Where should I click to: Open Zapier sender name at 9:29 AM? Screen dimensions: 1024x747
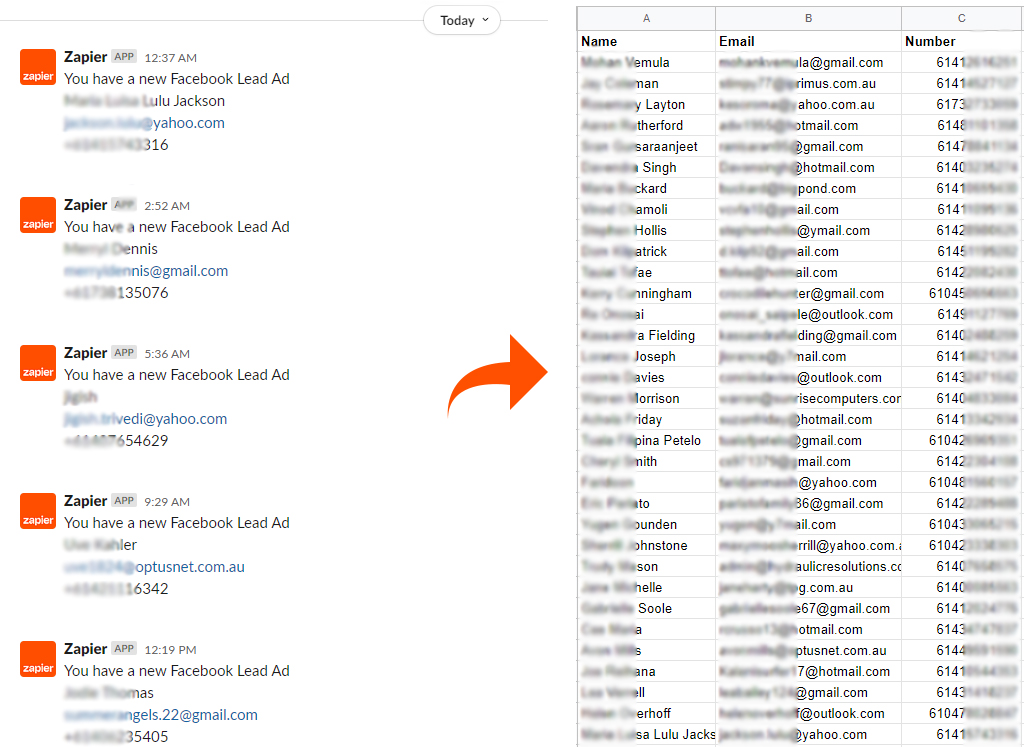click(x=86, y=501)
